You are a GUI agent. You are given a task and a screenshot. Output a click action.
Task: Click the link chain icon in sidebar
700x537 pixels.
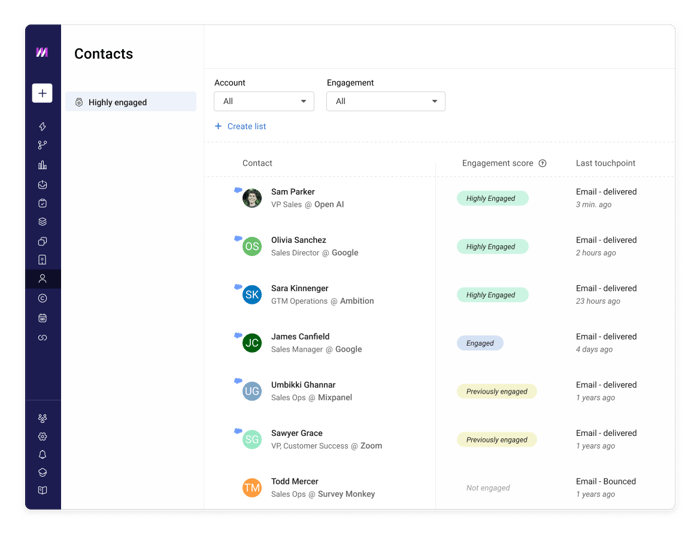pyautogui.click(x=42, y=337)
